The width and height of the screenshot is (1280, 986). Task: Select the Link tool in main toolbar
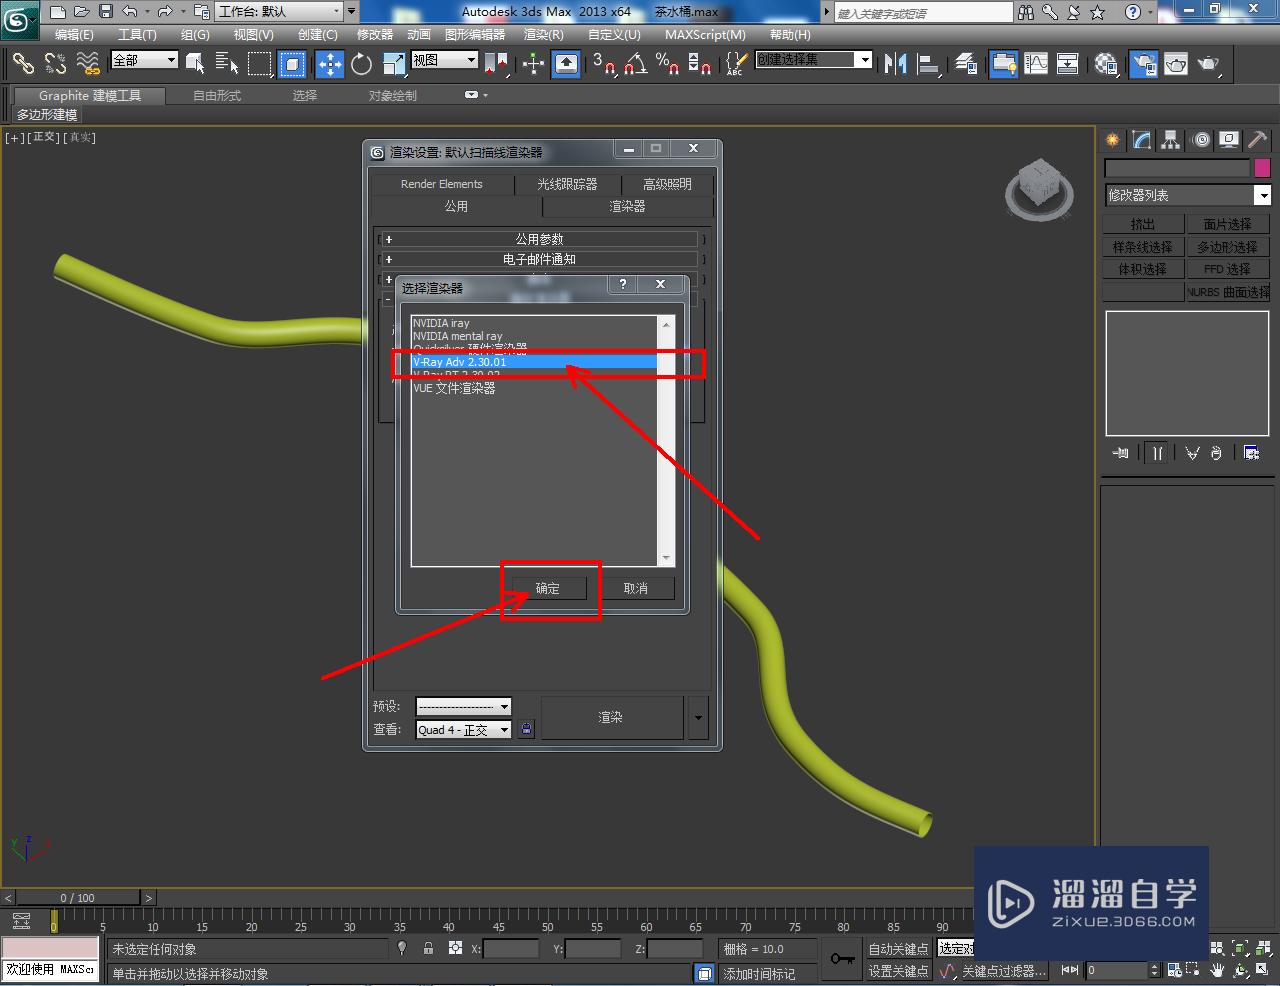coord(22,64)
